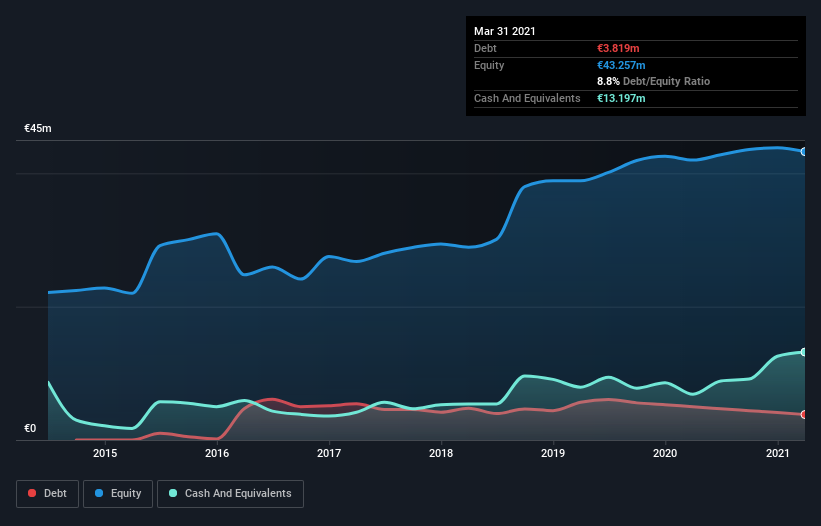Click the 2018 x-axis label
Screen dimensions: 821x526
pyautogui.click(x=441, y=453)
